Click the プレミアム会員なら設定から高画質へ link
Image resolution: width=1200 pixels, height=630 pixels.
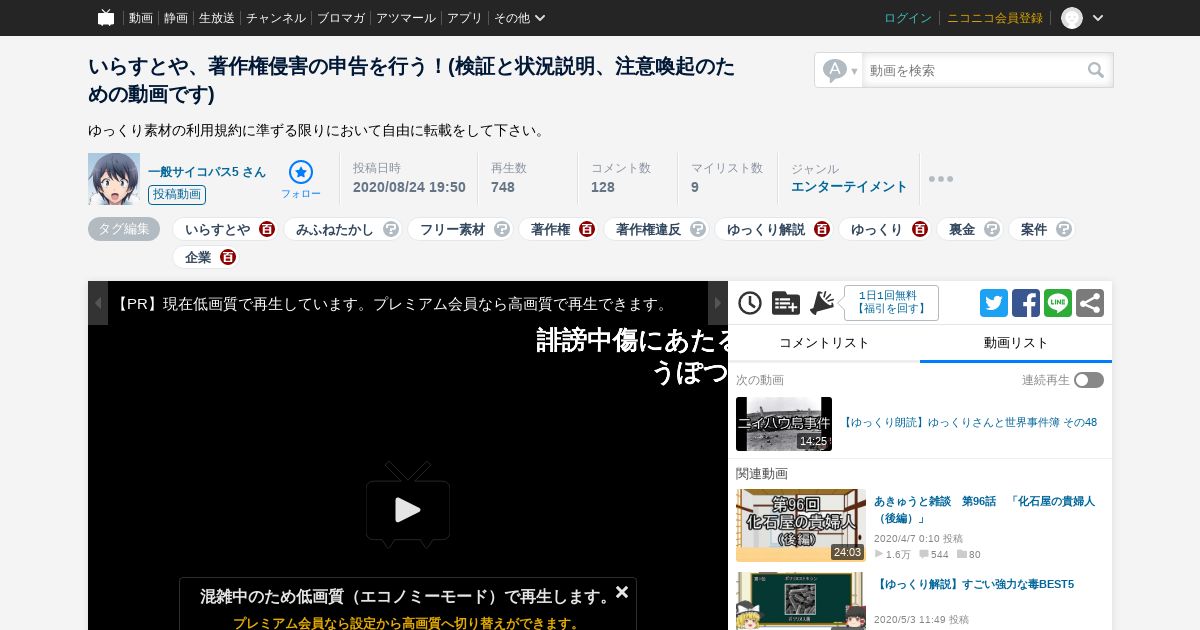point(407,623)
